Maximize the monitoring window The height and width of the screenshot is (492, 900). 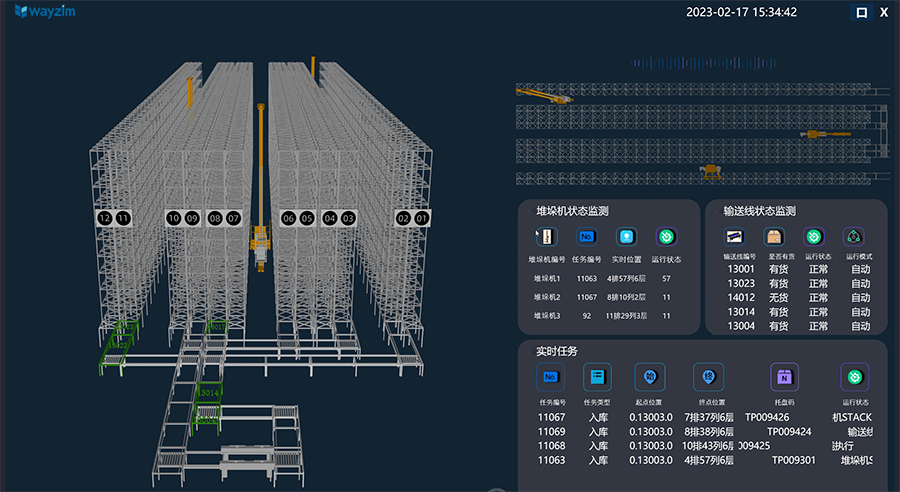point(862,12)
